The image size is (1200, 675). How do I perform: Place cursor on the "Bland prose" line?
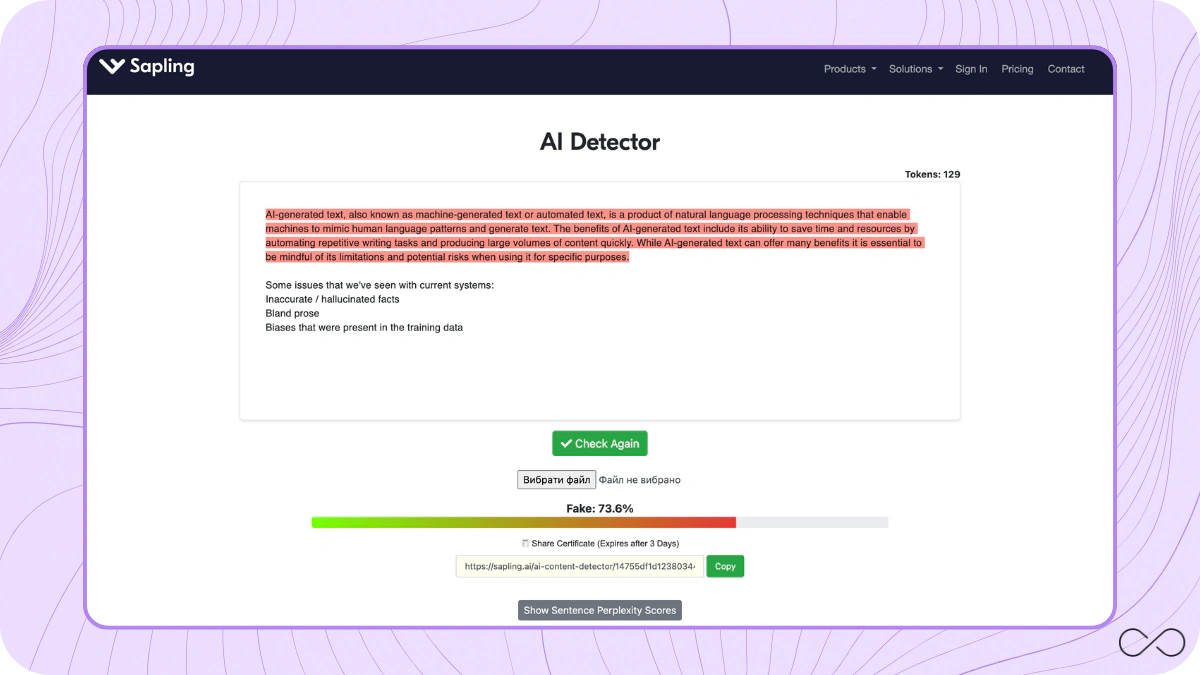click(x=292, y=313)
